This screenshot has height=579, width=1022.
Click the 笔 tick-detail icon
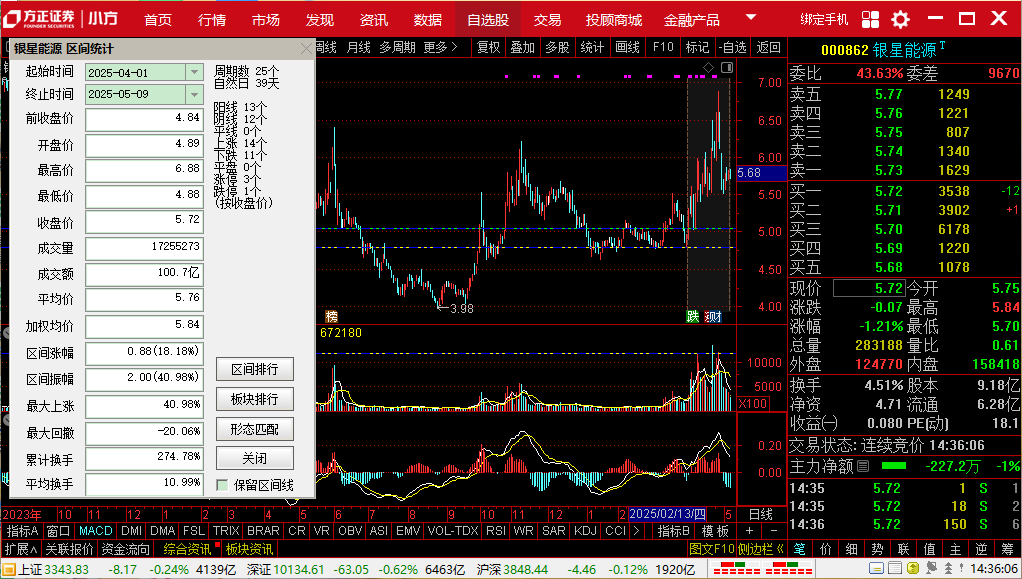[800, 549]
